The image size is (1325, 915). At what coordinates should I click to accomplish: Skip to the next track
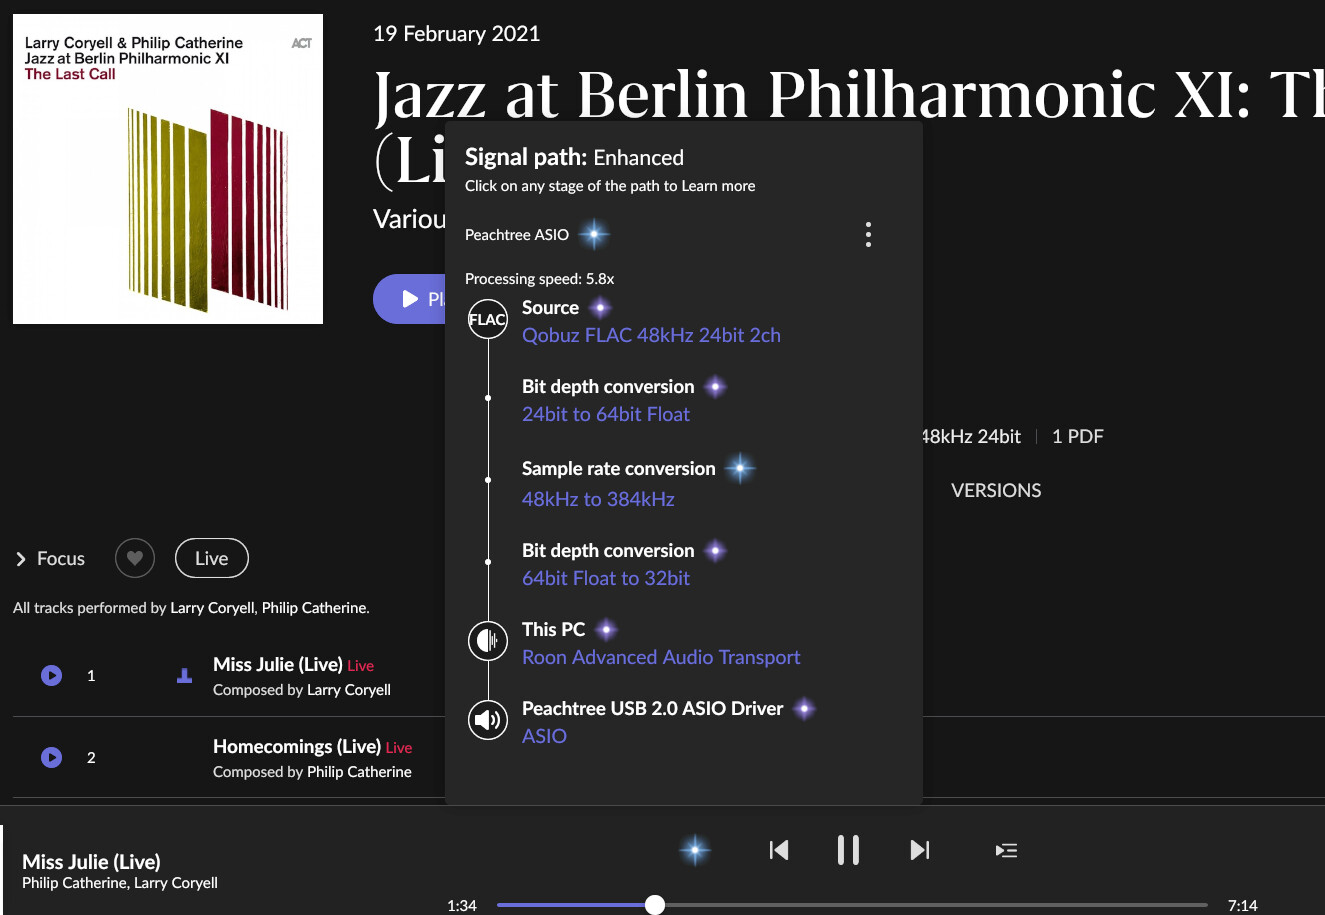[x=920, y=850]
